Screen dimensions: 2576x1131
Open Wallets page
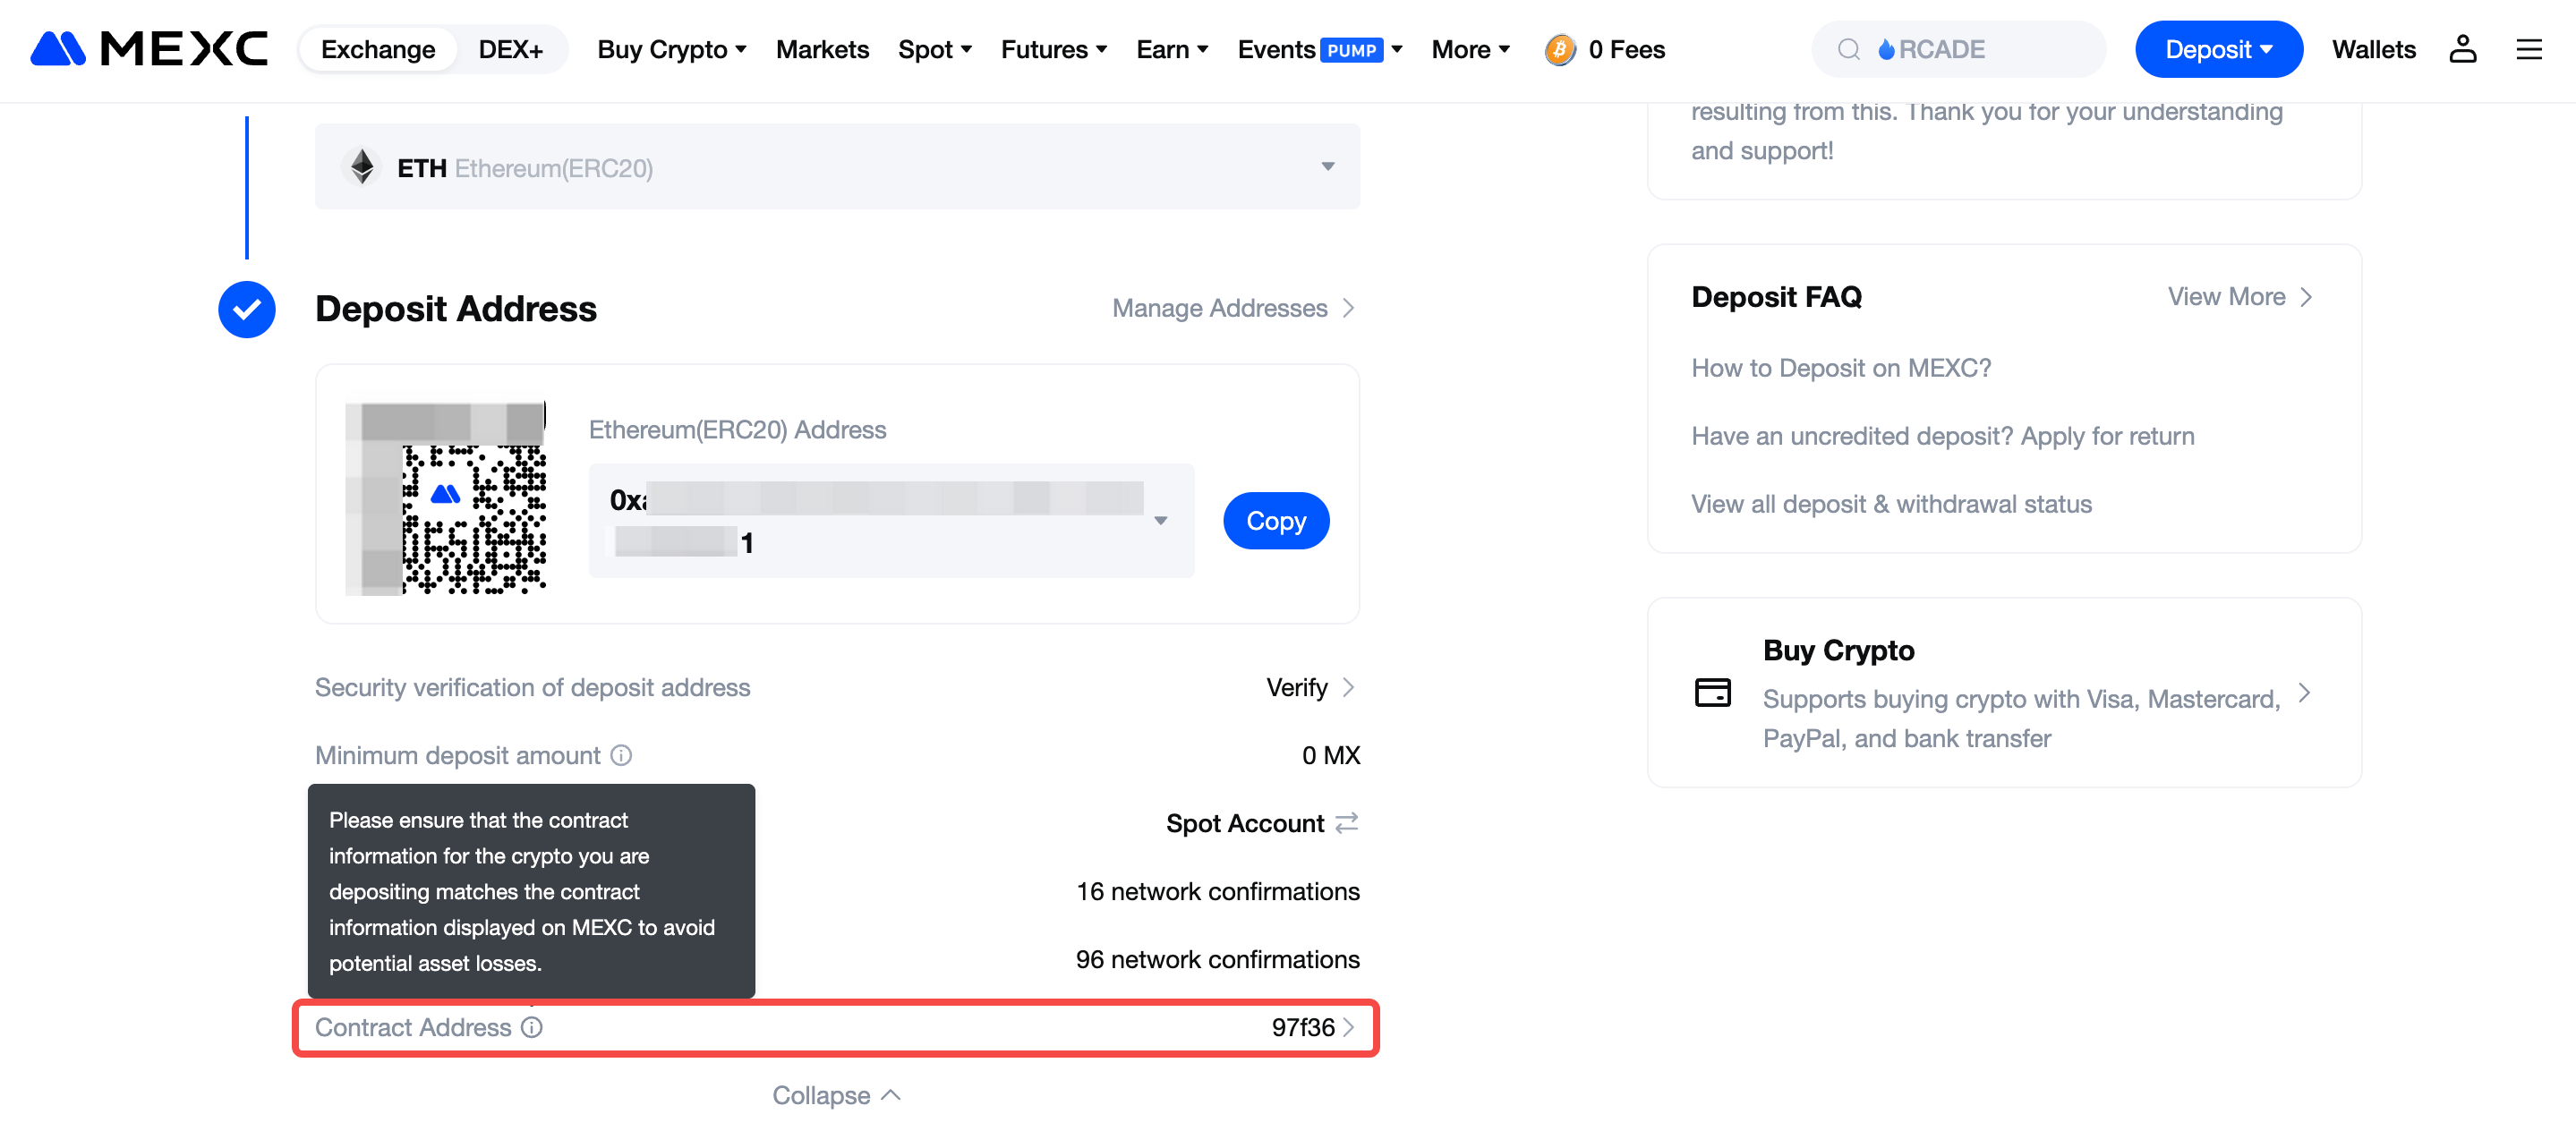point(2373,49)
